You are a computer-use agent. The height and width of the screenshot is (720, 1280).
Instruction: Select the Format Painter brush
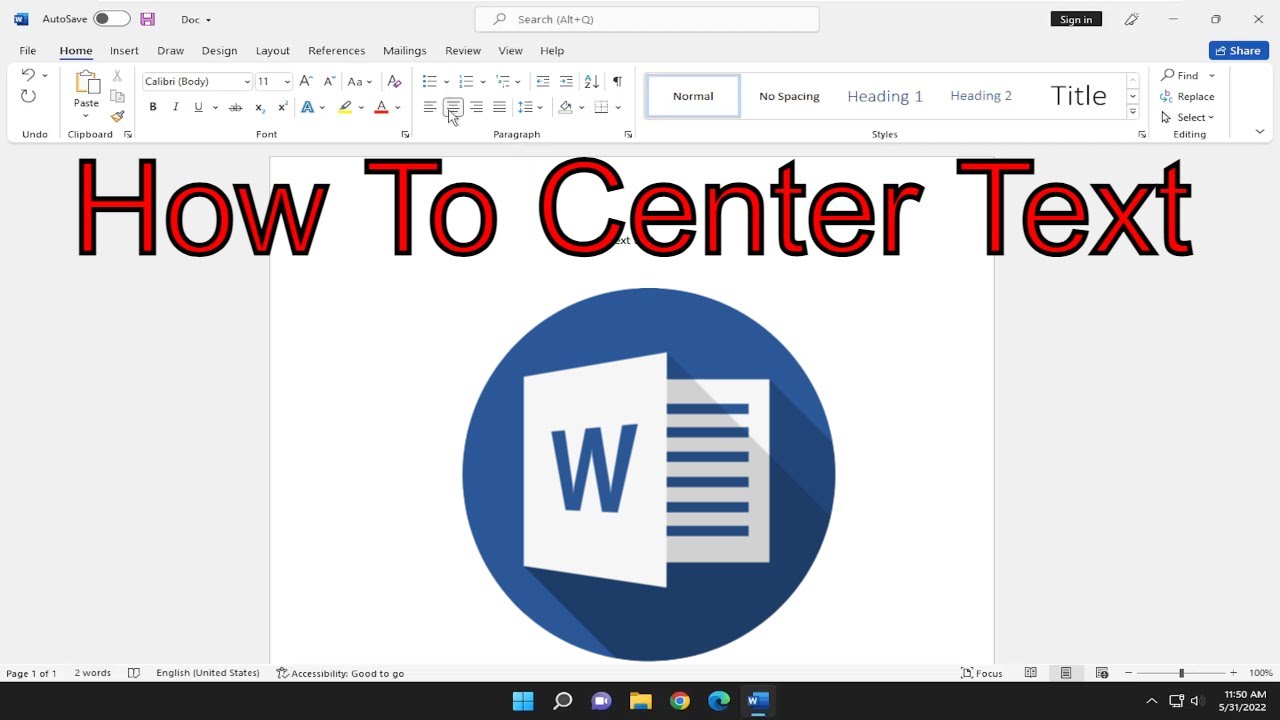tap(117, 117)
